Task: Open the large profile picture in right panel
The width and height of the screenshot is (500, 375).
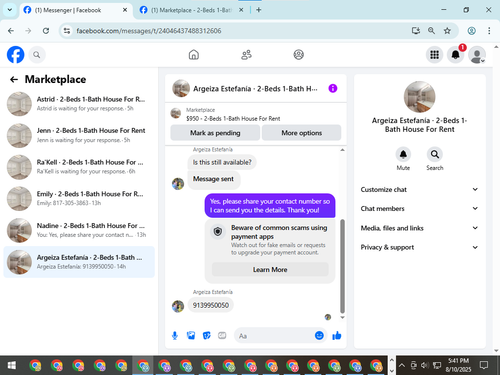Action: point(419,97)
